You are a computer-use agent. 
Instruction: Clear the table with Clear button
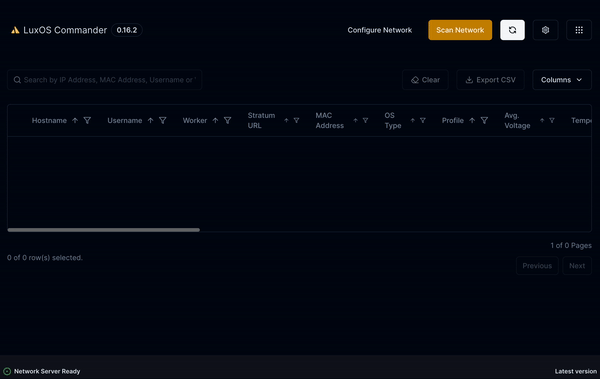click(x=425, y=80)
